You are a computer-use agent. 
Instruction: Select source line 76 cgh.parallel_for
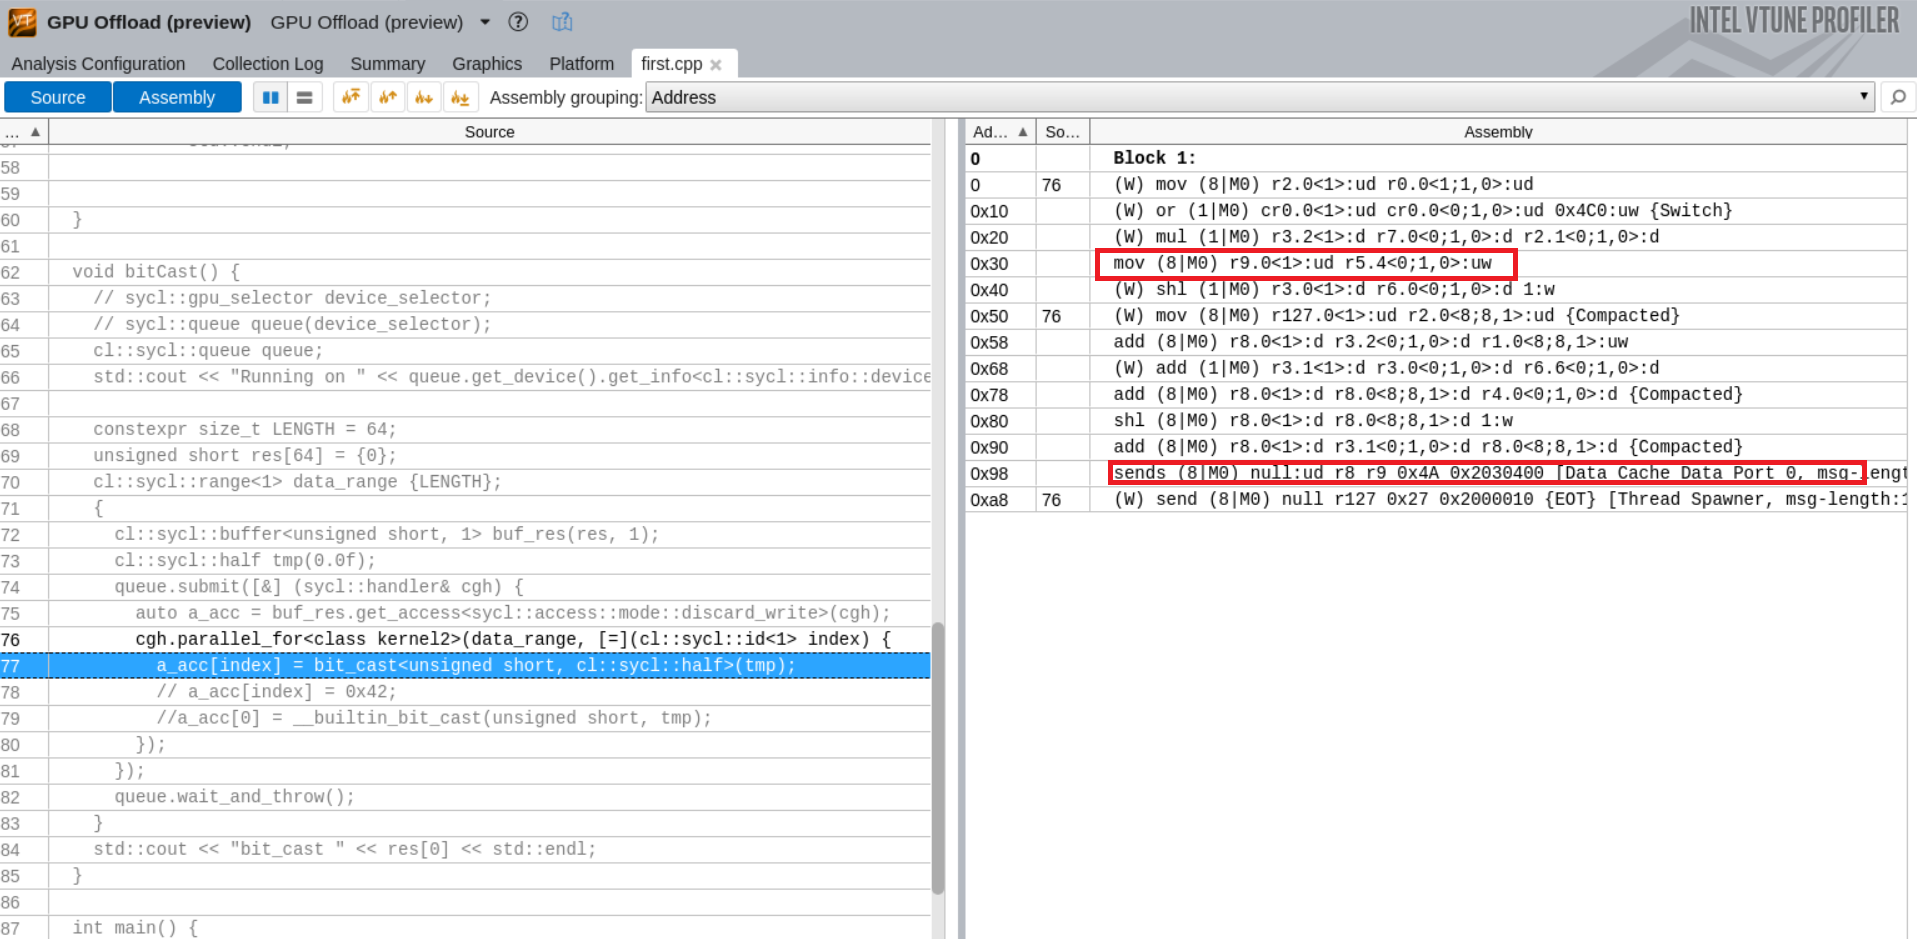click(465, 639)
